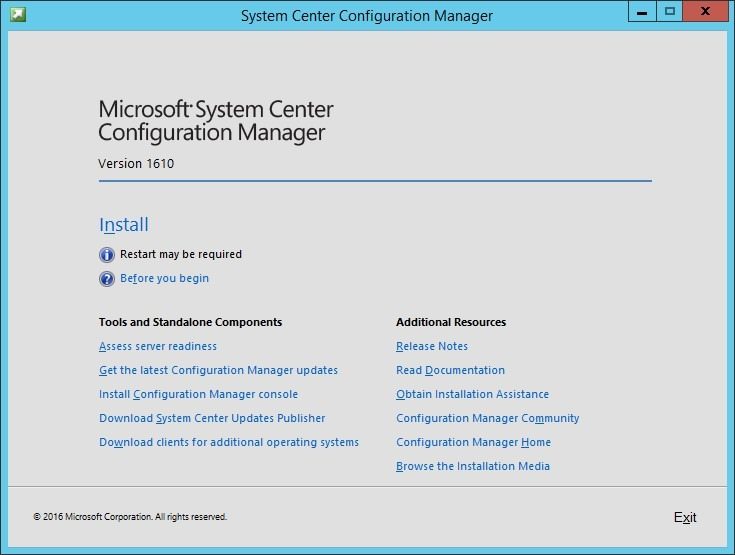This screenshot has width=735, height=555.
Task: Open the Release Notes link
Action: tap(432, 346)
